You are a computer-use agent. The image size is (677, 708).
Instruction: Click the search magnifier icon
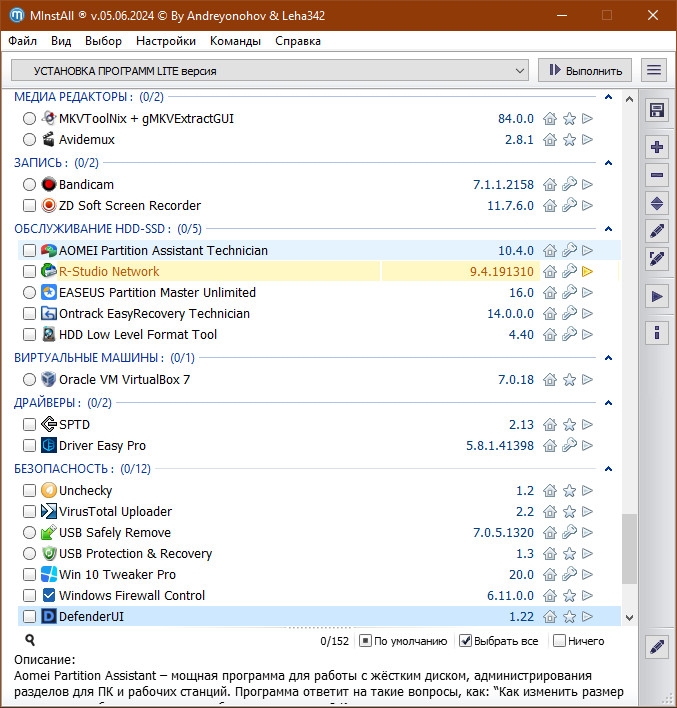[30, 640]
